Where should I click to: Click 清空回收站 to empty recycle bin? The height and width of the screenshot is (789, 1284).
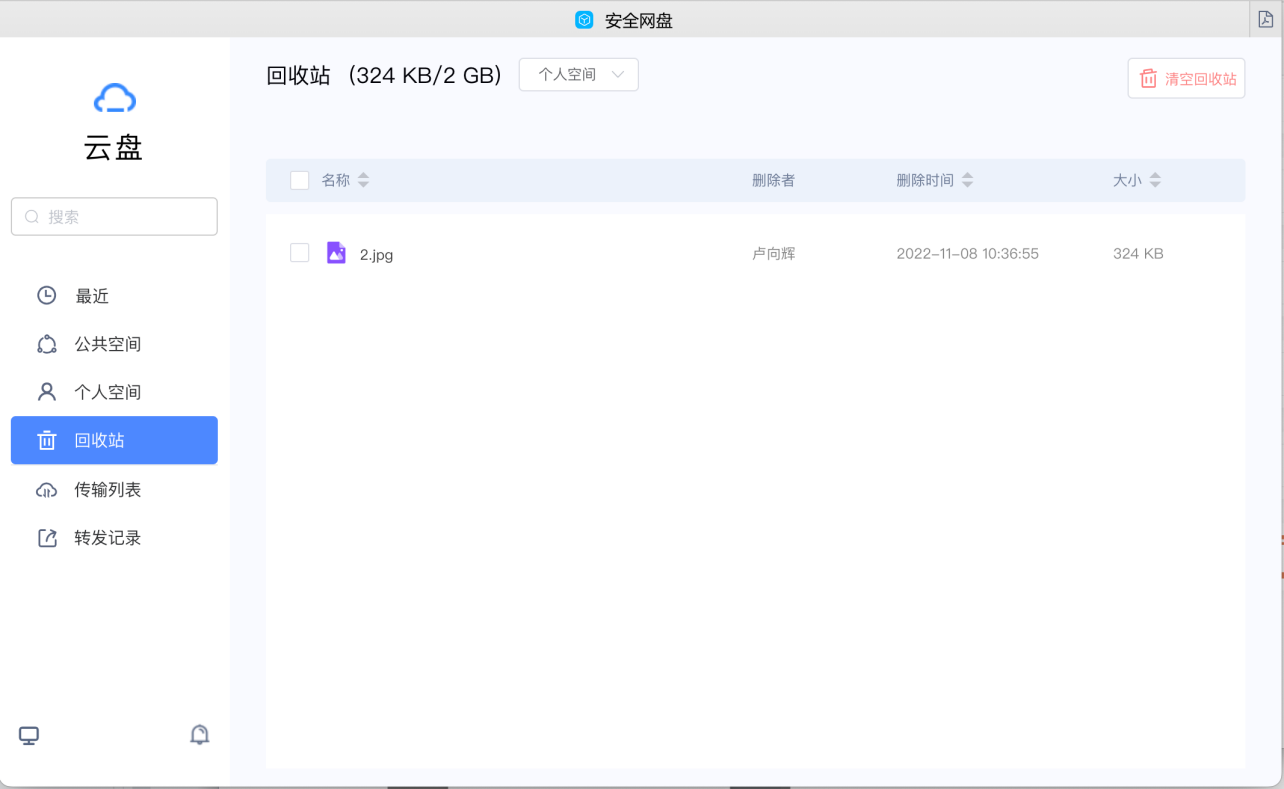(x=1185, y=78)
